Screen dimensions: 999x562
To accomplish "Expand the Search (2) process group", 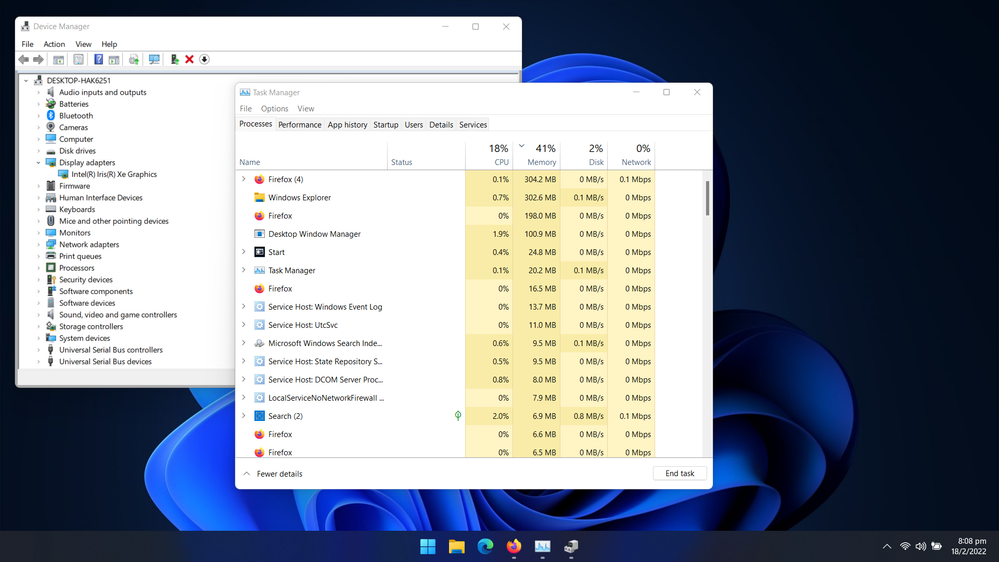I will pos(243,415).
